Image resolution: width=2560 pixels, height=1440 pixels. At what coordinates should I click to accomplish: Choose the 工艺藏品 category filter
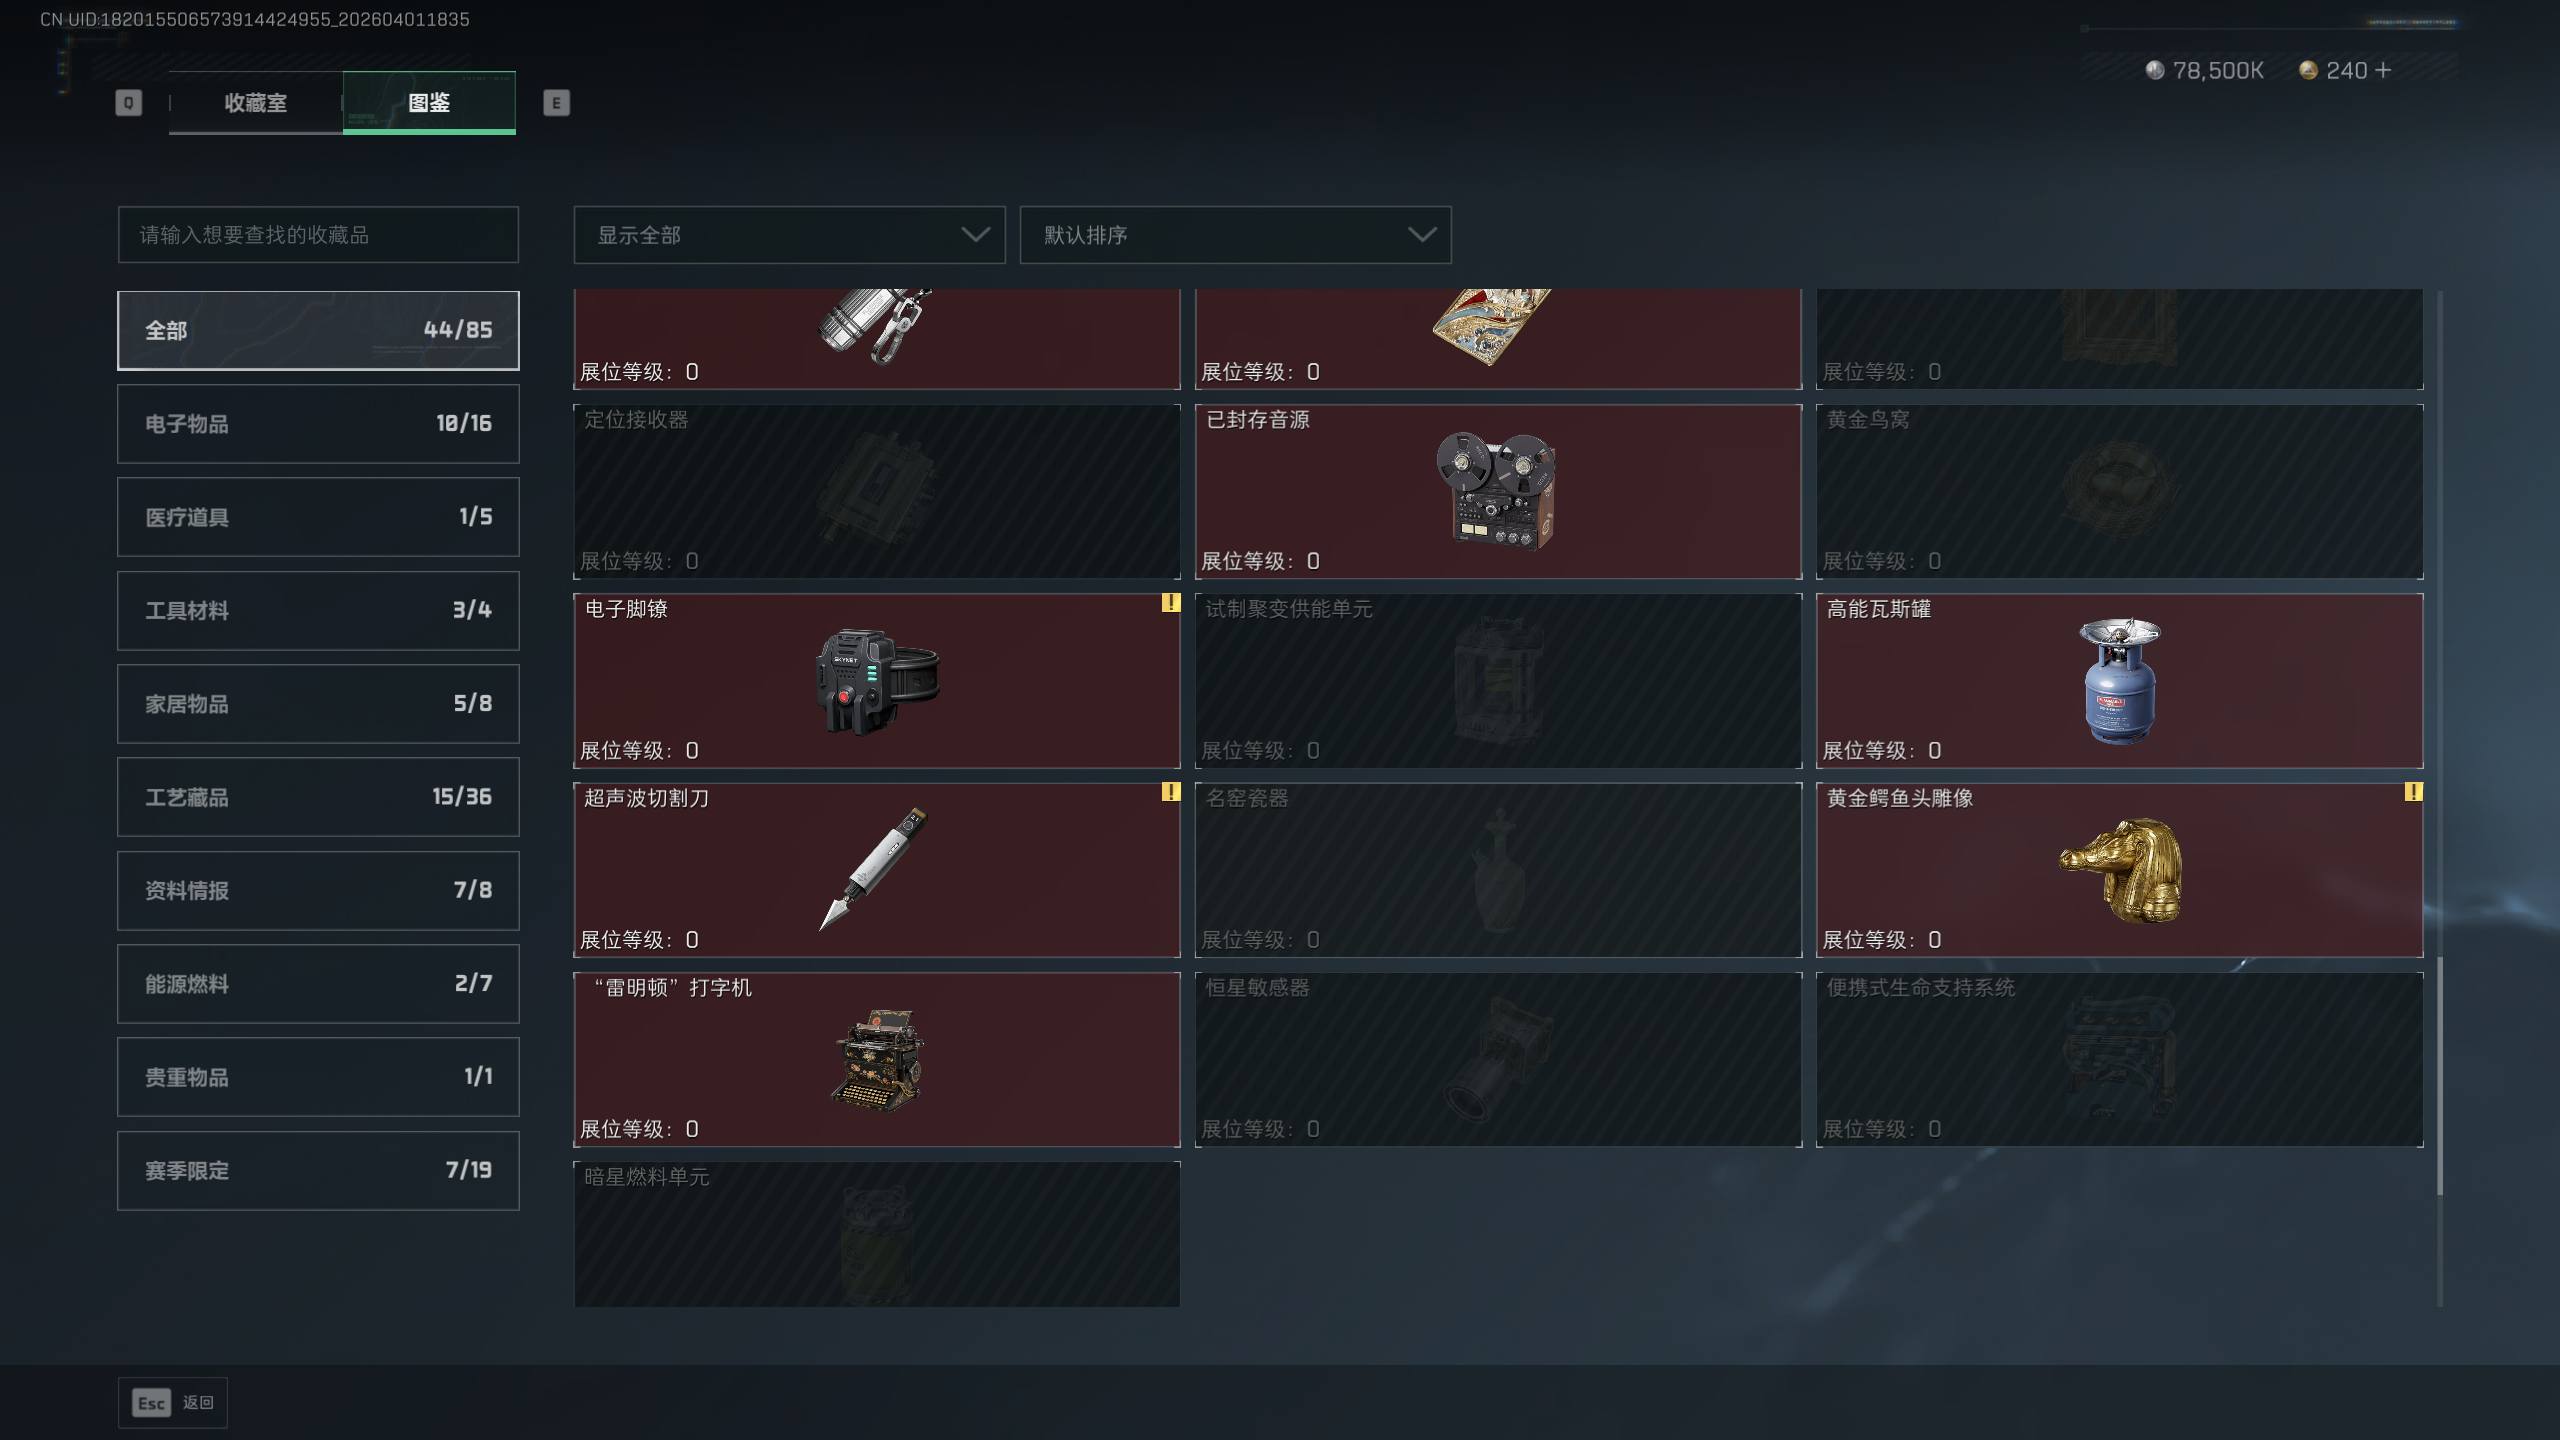tap(318, 797)
